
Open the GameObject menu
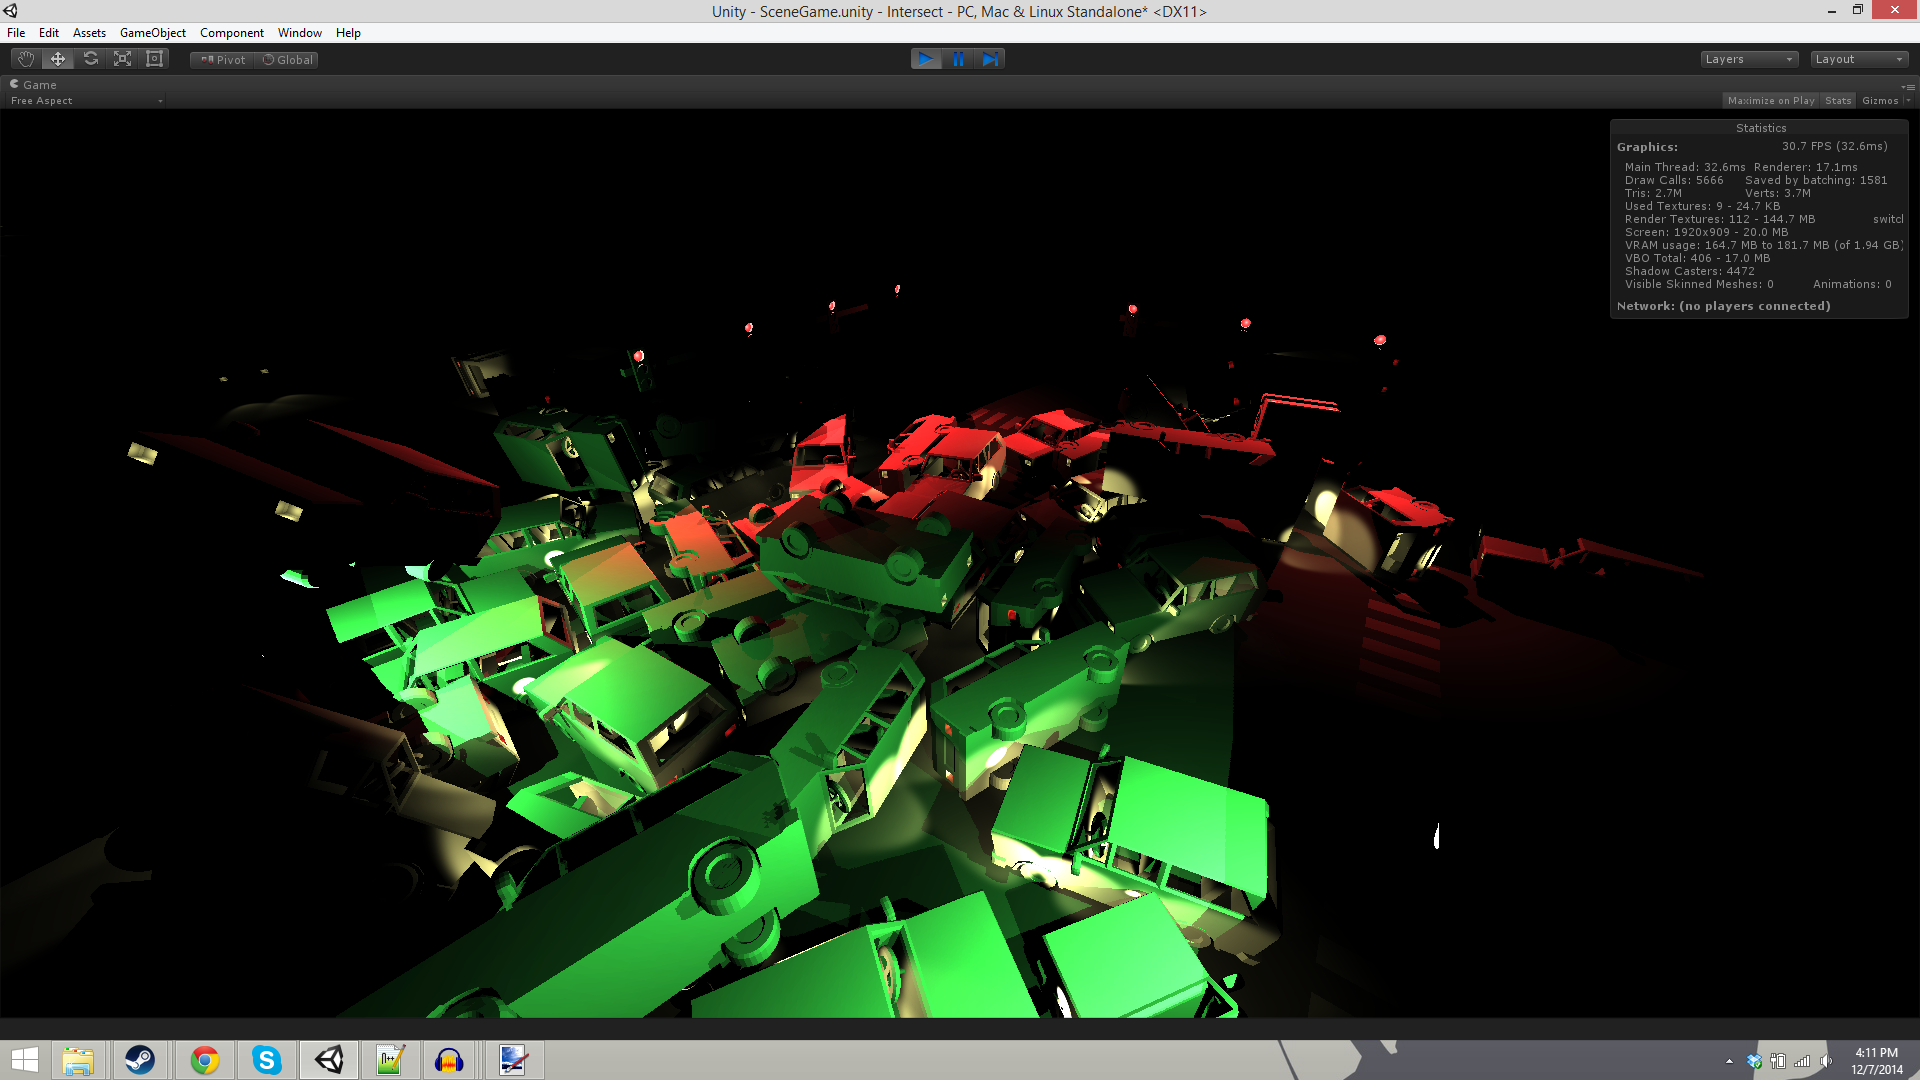pos(153,33)
